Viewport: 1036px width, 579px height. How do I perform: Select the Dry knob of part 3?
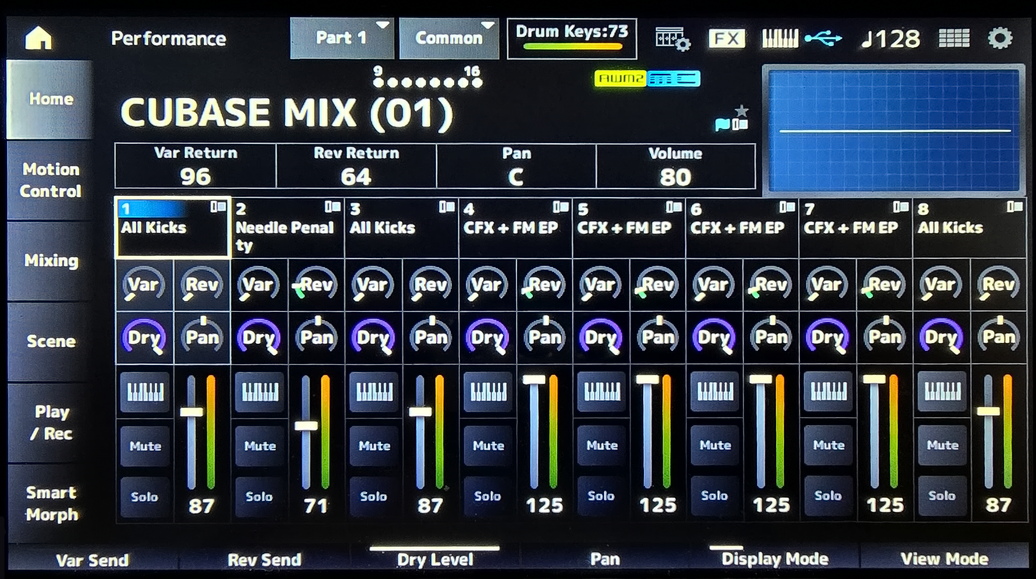[x=373, y=338]
